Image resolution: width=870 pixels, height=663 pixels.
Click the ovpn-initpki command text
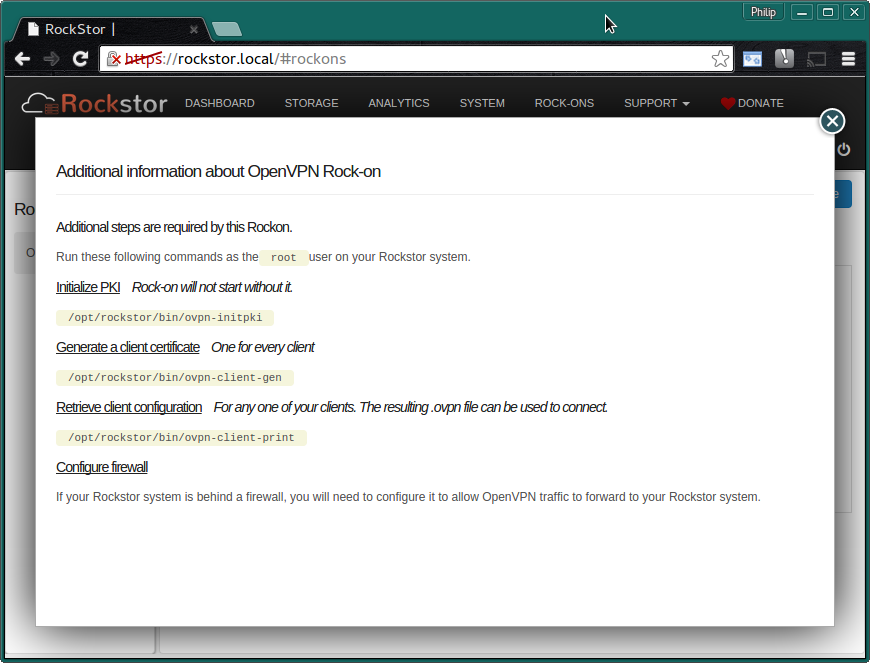tap(165, 317)
